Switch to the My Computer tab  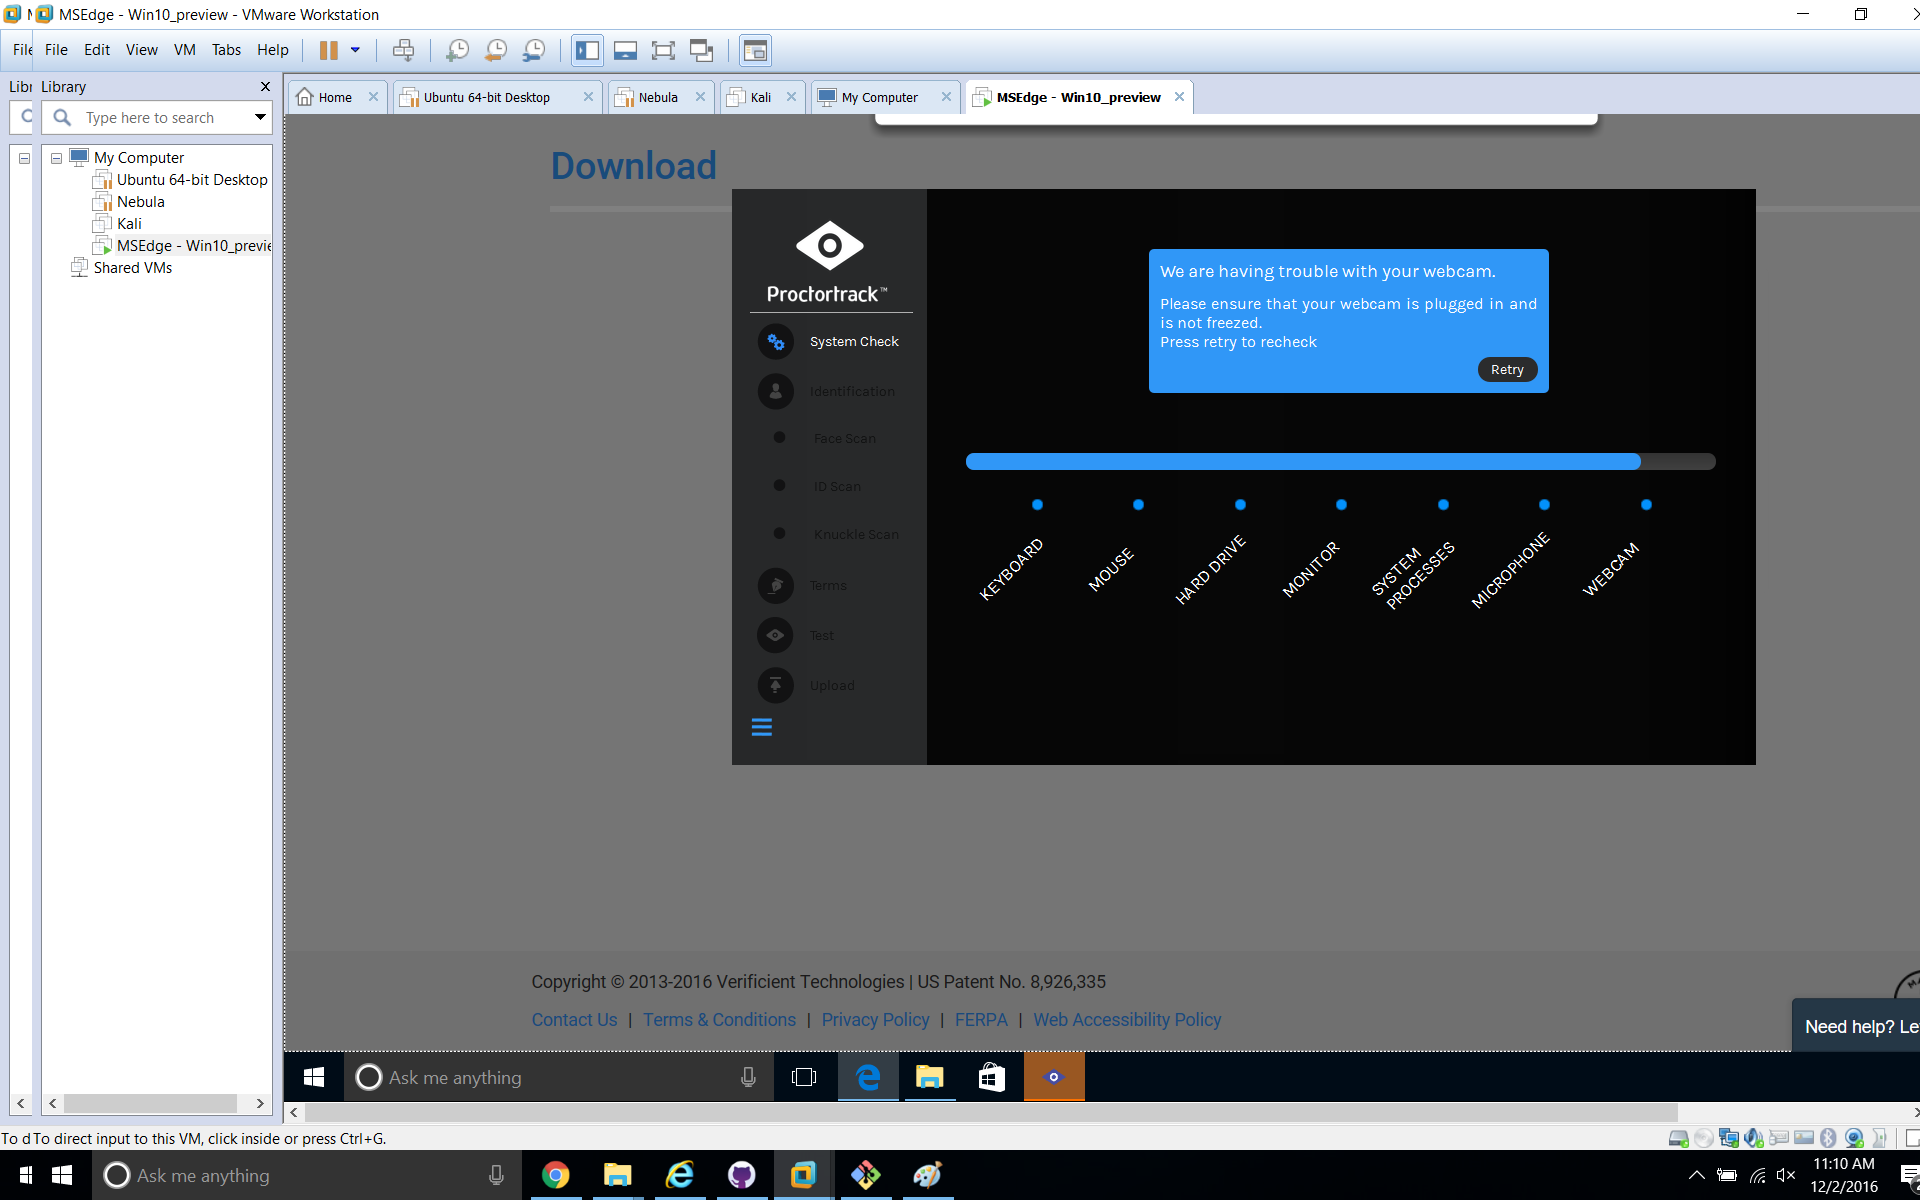[x=884, y=97]
